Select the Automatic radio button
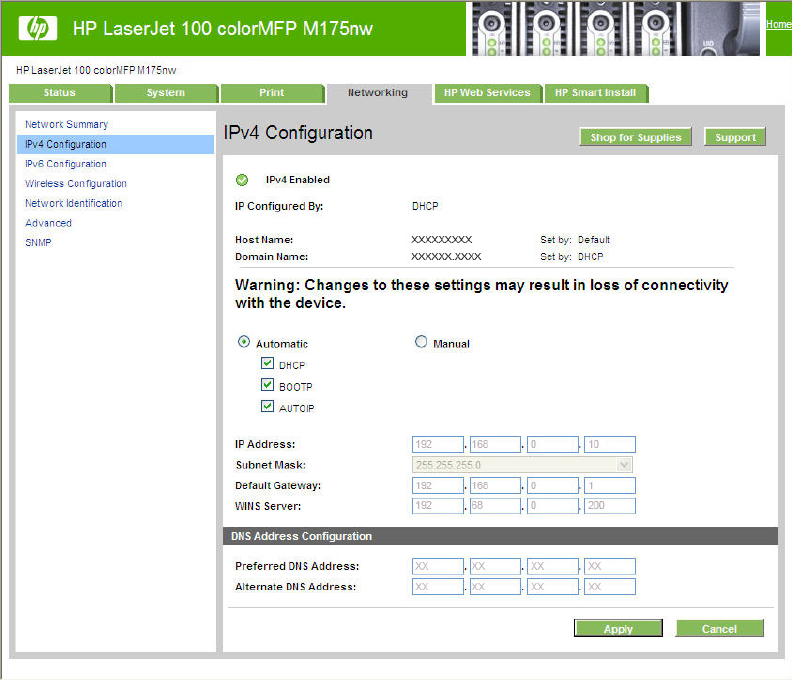This screenshot has width=793, height=680. pos(244,342)
